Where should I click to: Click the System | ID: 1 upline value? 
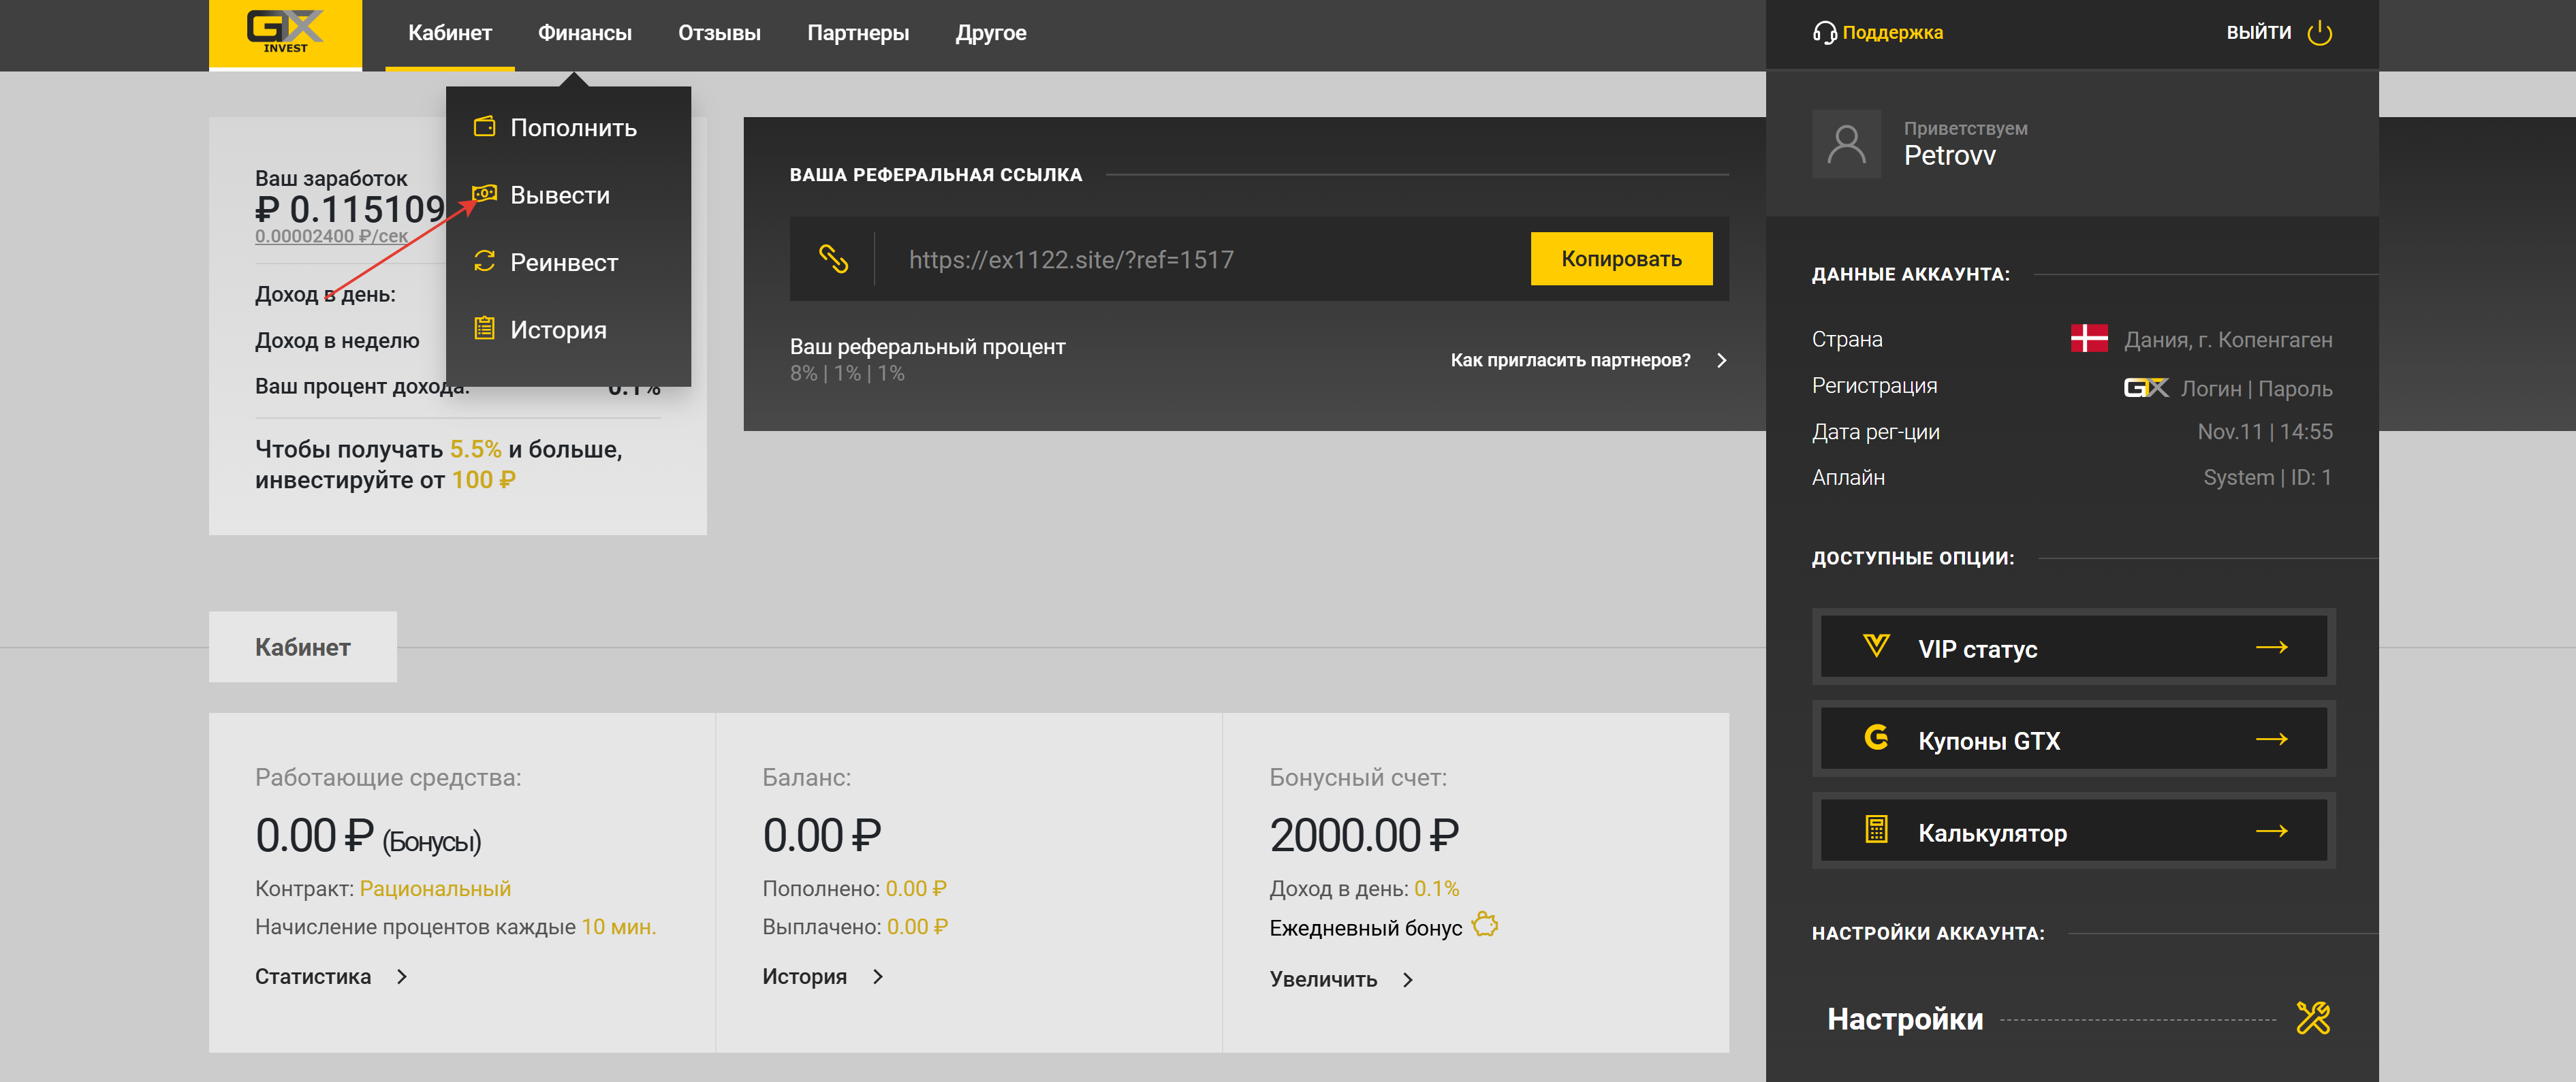2268,478
